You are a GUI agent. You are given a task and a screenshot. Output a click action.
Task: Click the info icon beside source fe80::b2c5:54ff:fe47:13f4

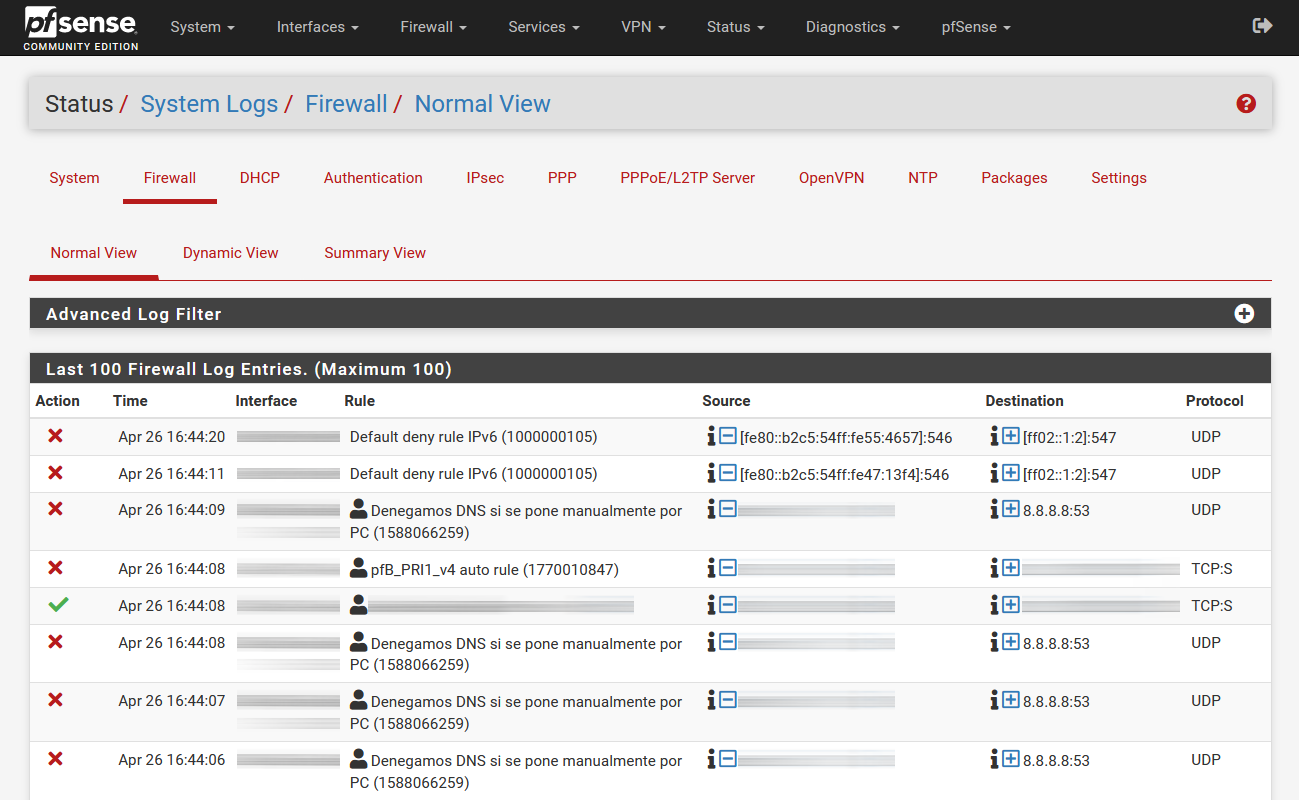(x=711, y=473)
